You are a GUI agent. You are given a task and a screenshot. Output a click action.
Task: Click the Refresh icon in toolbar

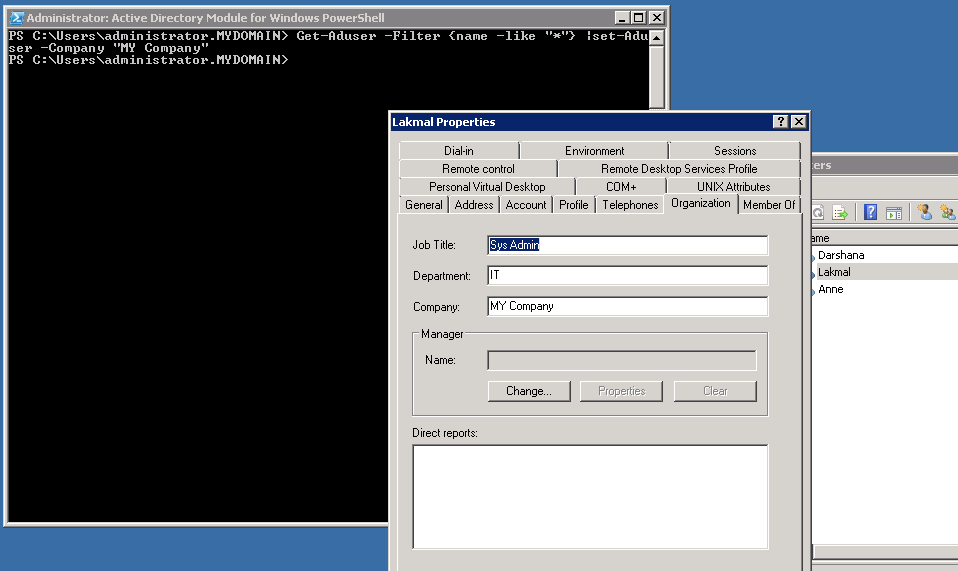click(x=818, y=213)
